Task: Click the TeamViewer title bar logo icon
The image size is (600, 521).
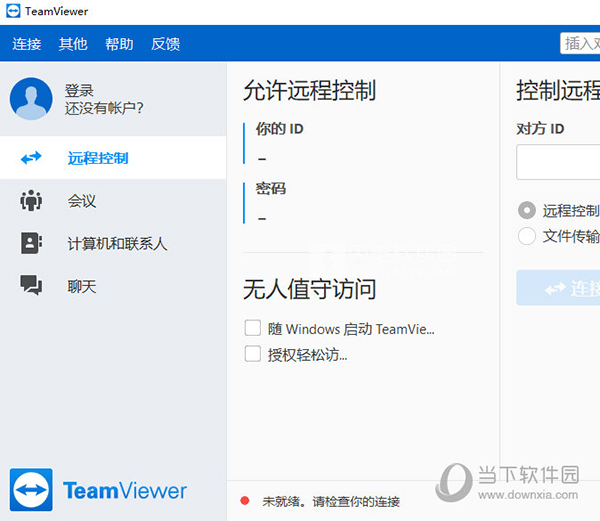Action: pos(13,11)
